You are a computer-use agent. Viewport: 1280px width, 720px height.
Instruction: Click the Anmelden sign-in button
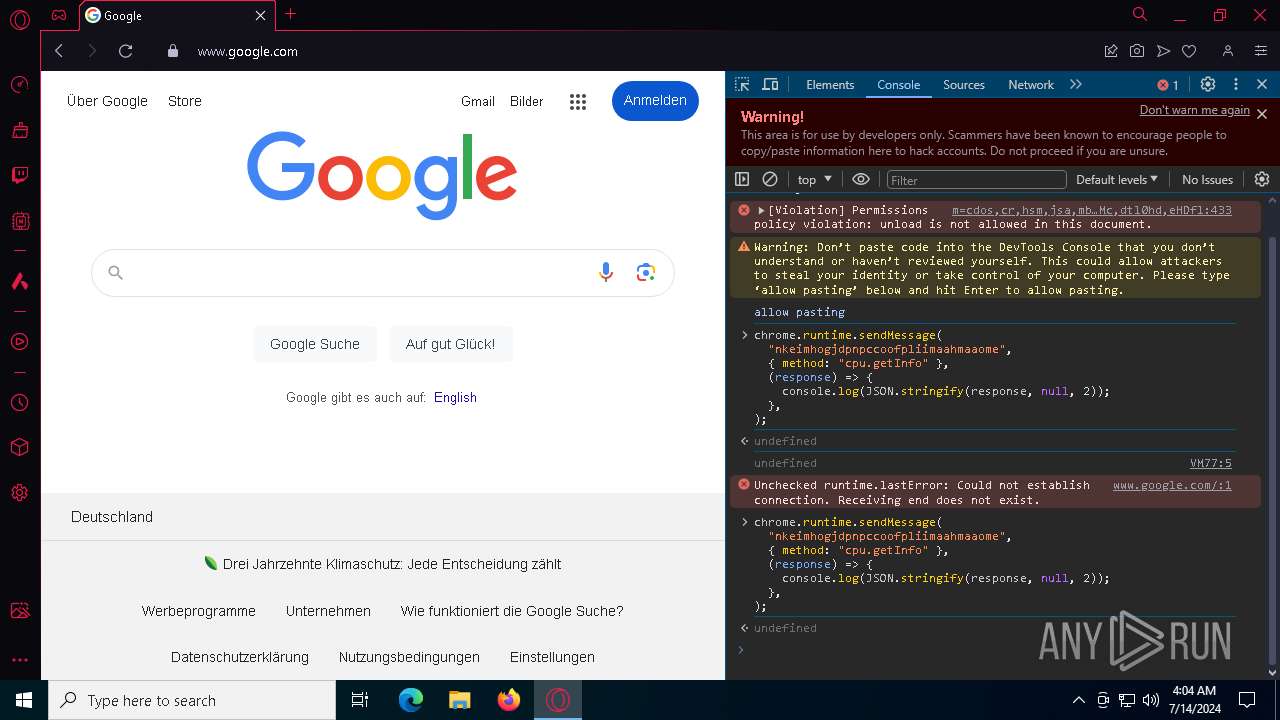(655, 100)
